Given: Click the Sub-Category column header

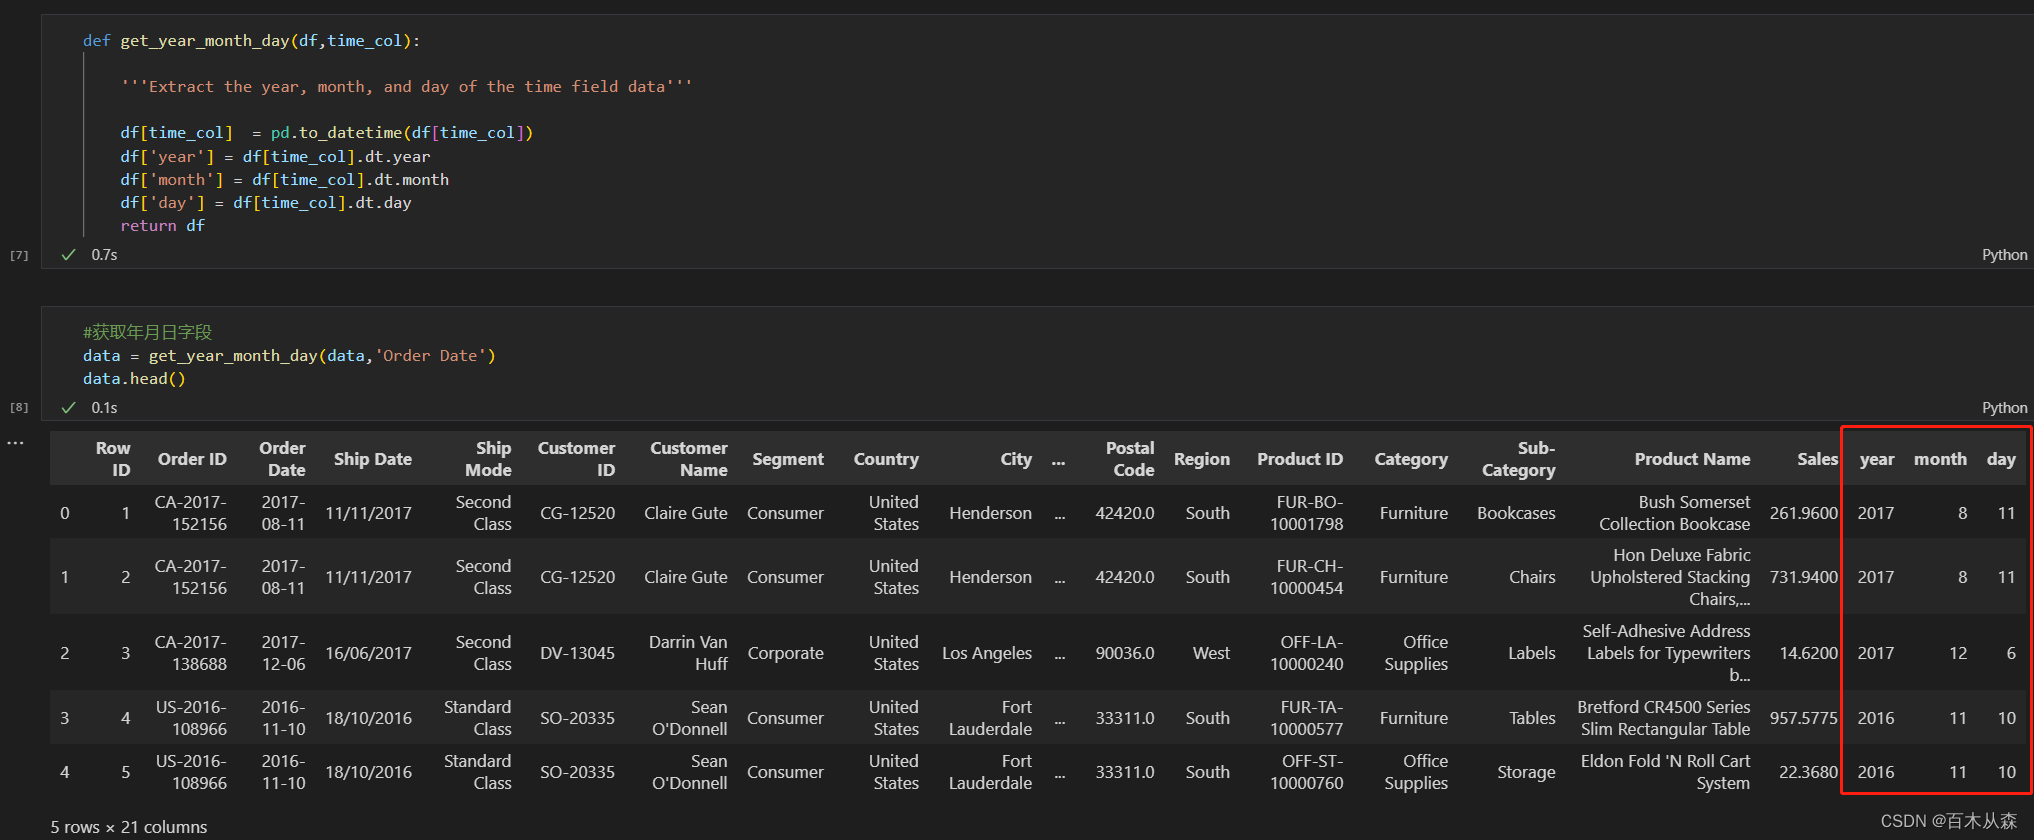Looking at the screenshot, I should (x=1519, y=459).
